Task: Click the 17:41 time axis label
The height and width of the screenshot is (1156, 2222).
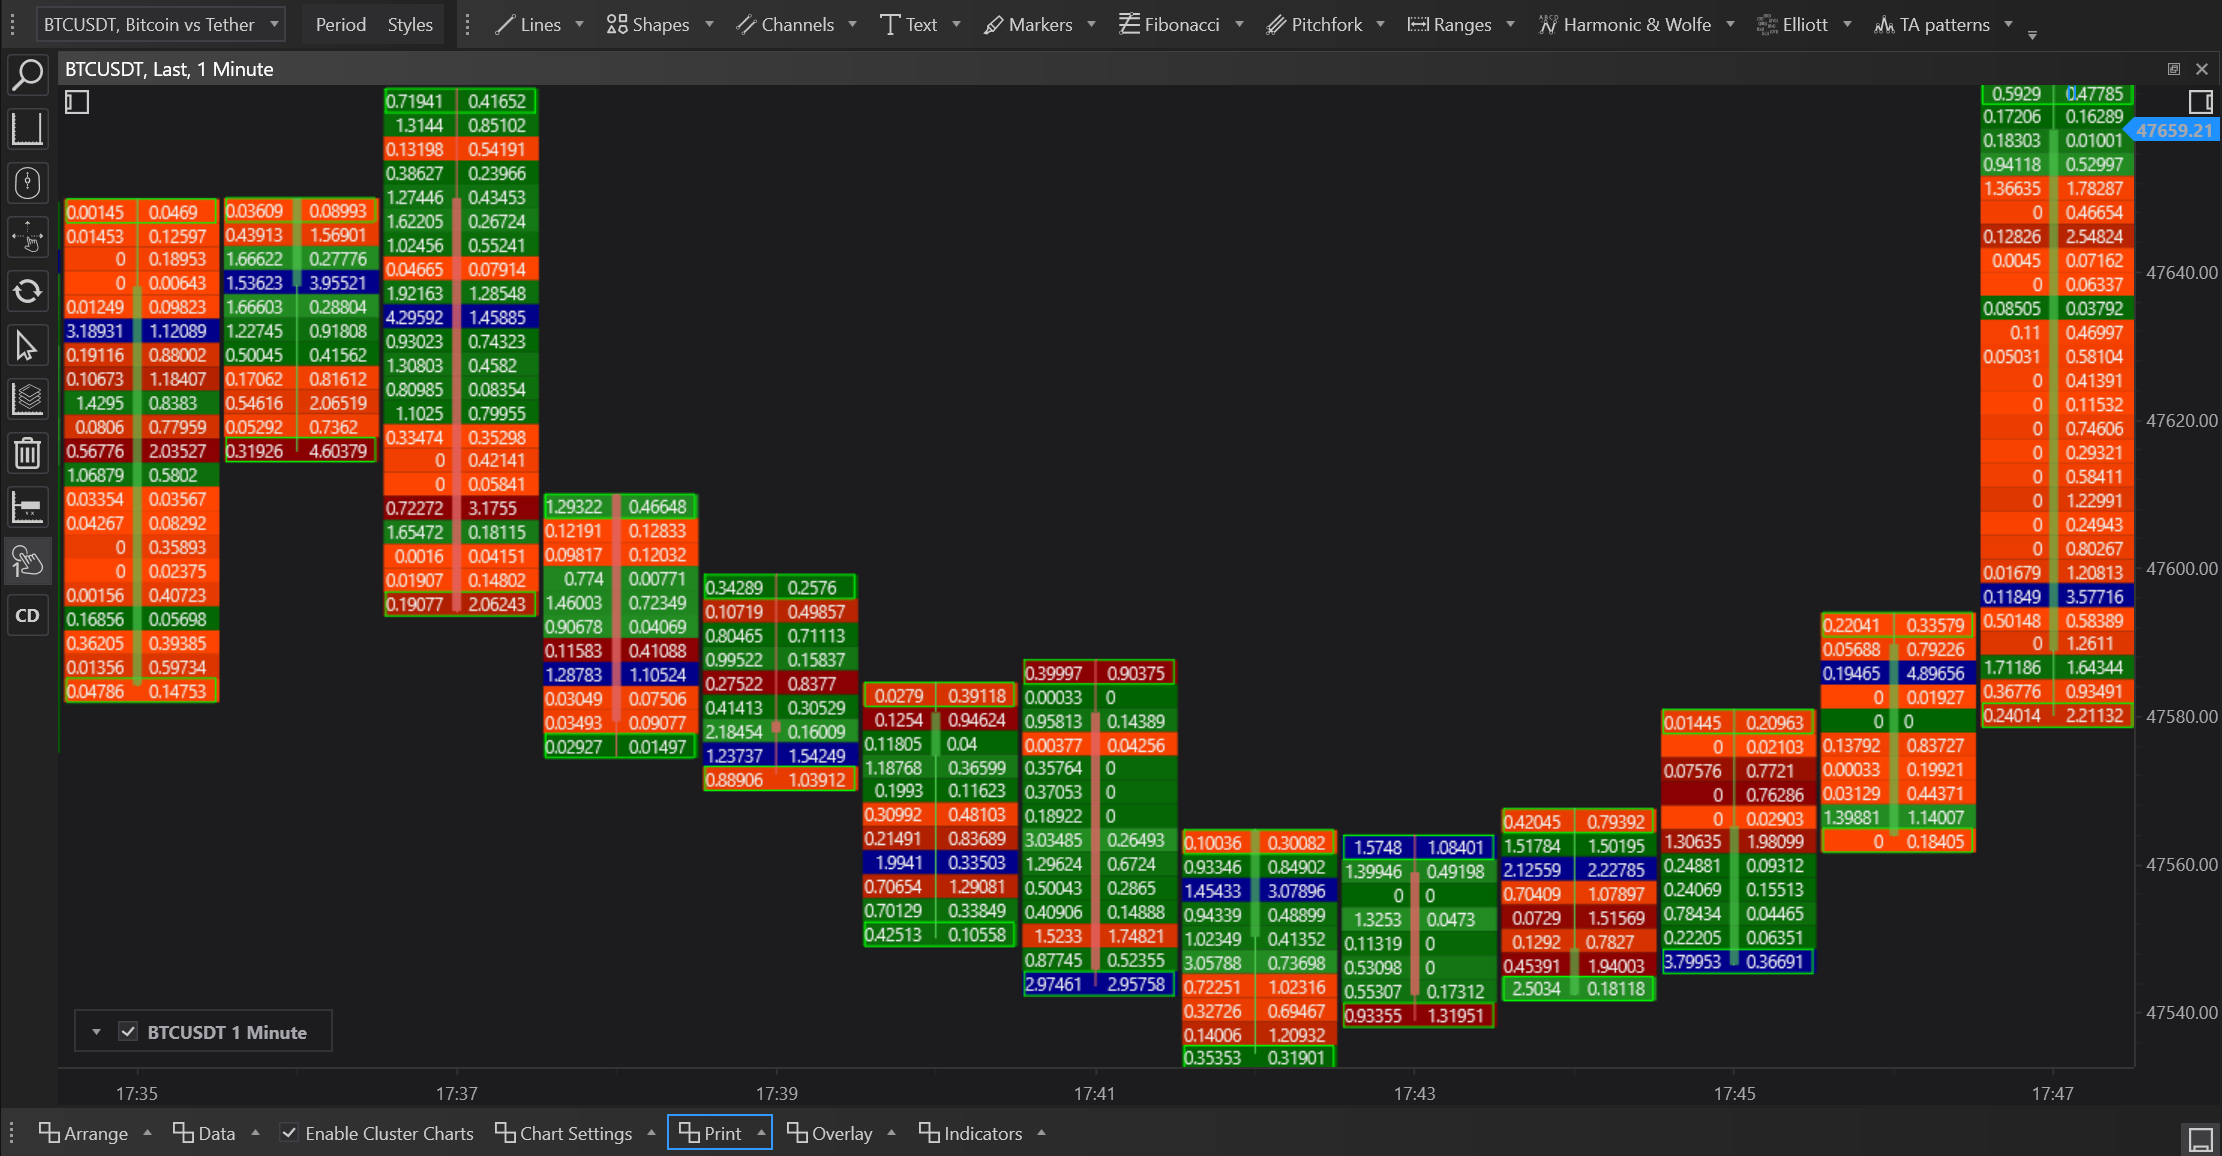Action: click(1094, 1093)
